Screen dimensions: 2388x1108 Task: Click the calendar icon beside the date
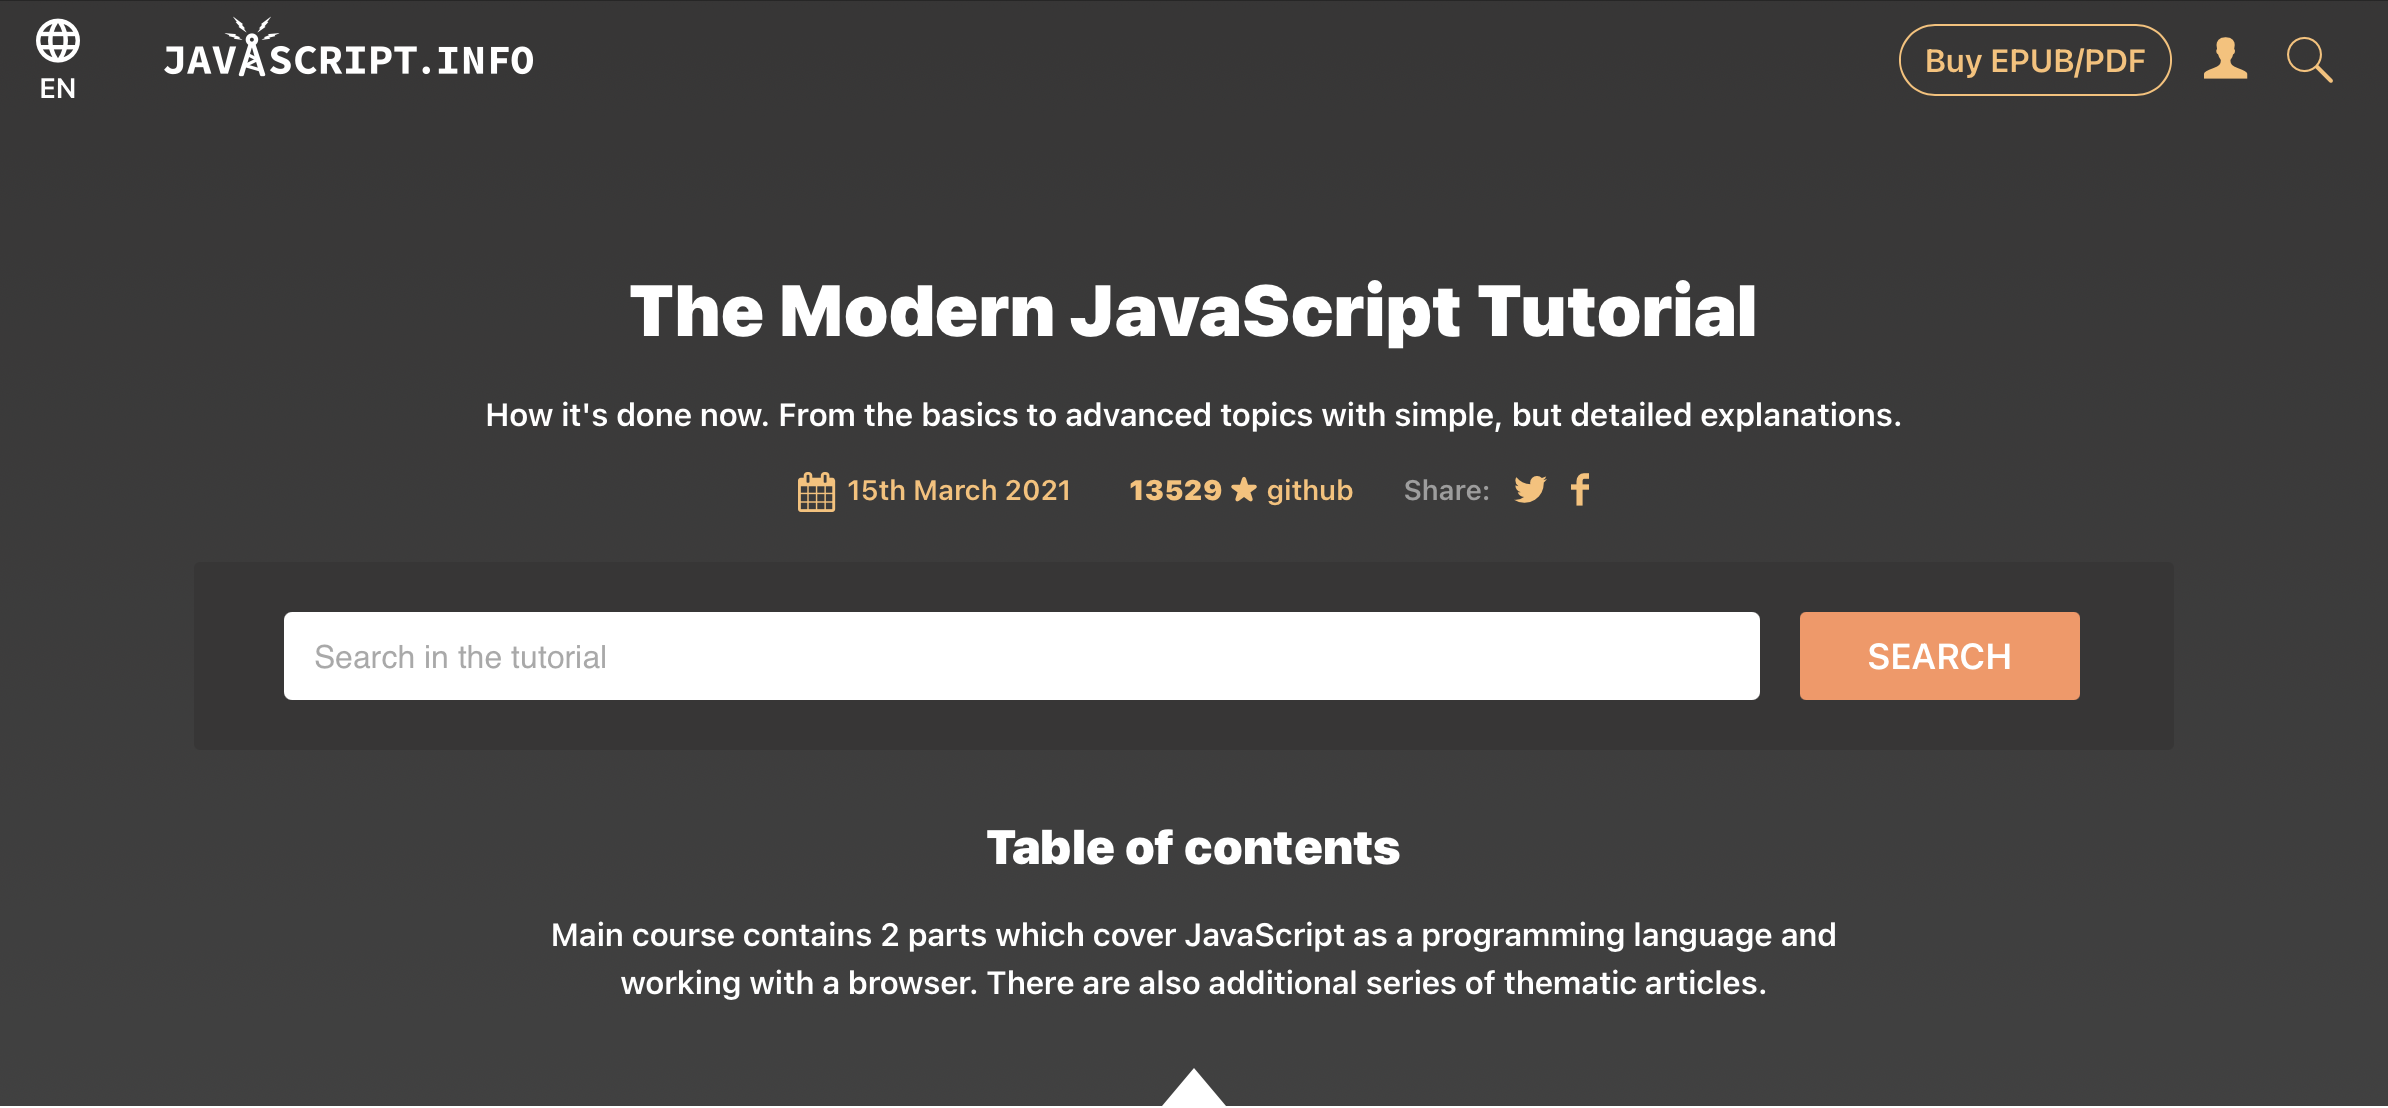815,490
